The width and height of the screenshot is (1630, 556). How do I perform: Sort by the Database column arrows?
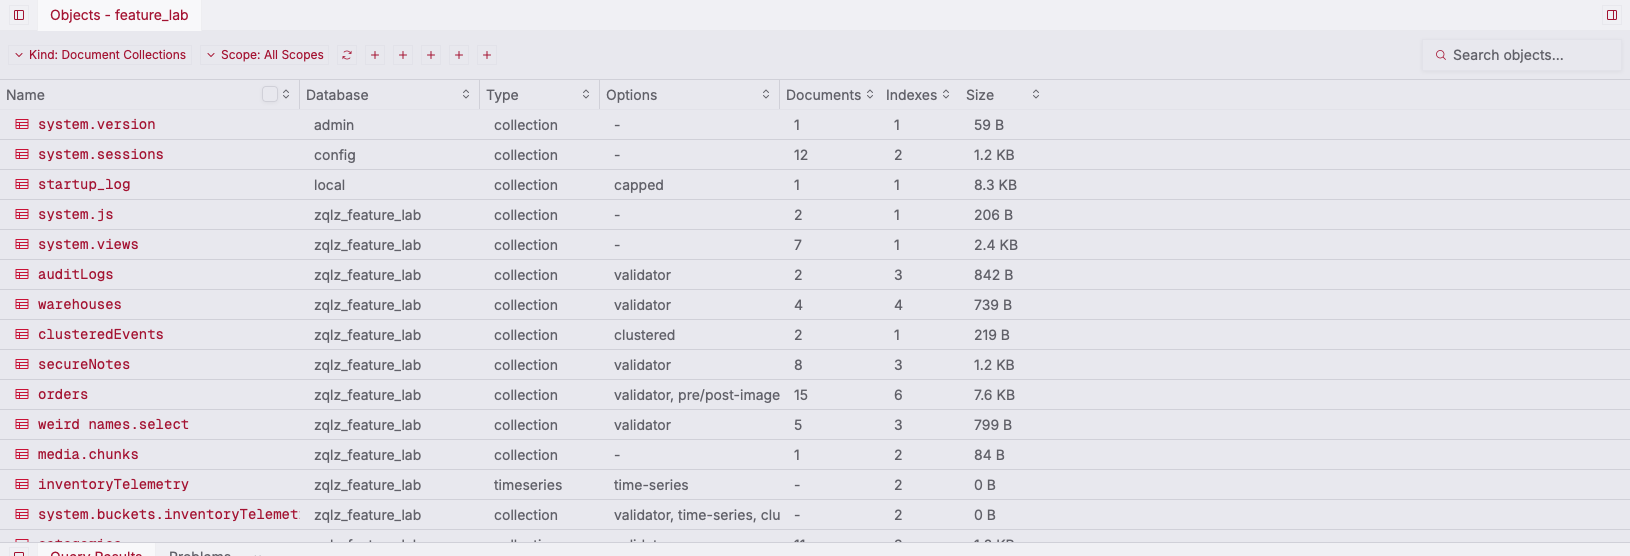(466, 94)
